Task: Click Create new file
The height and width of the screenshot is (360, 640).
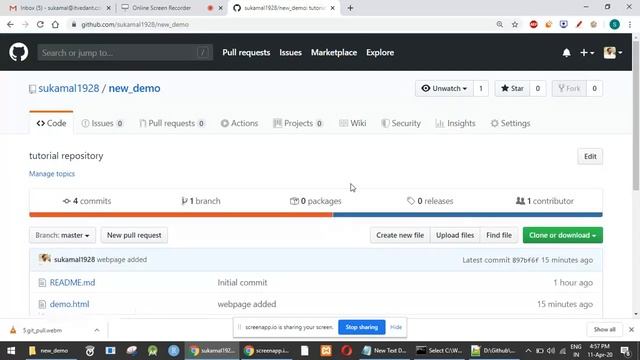Action: coord(400,235)
